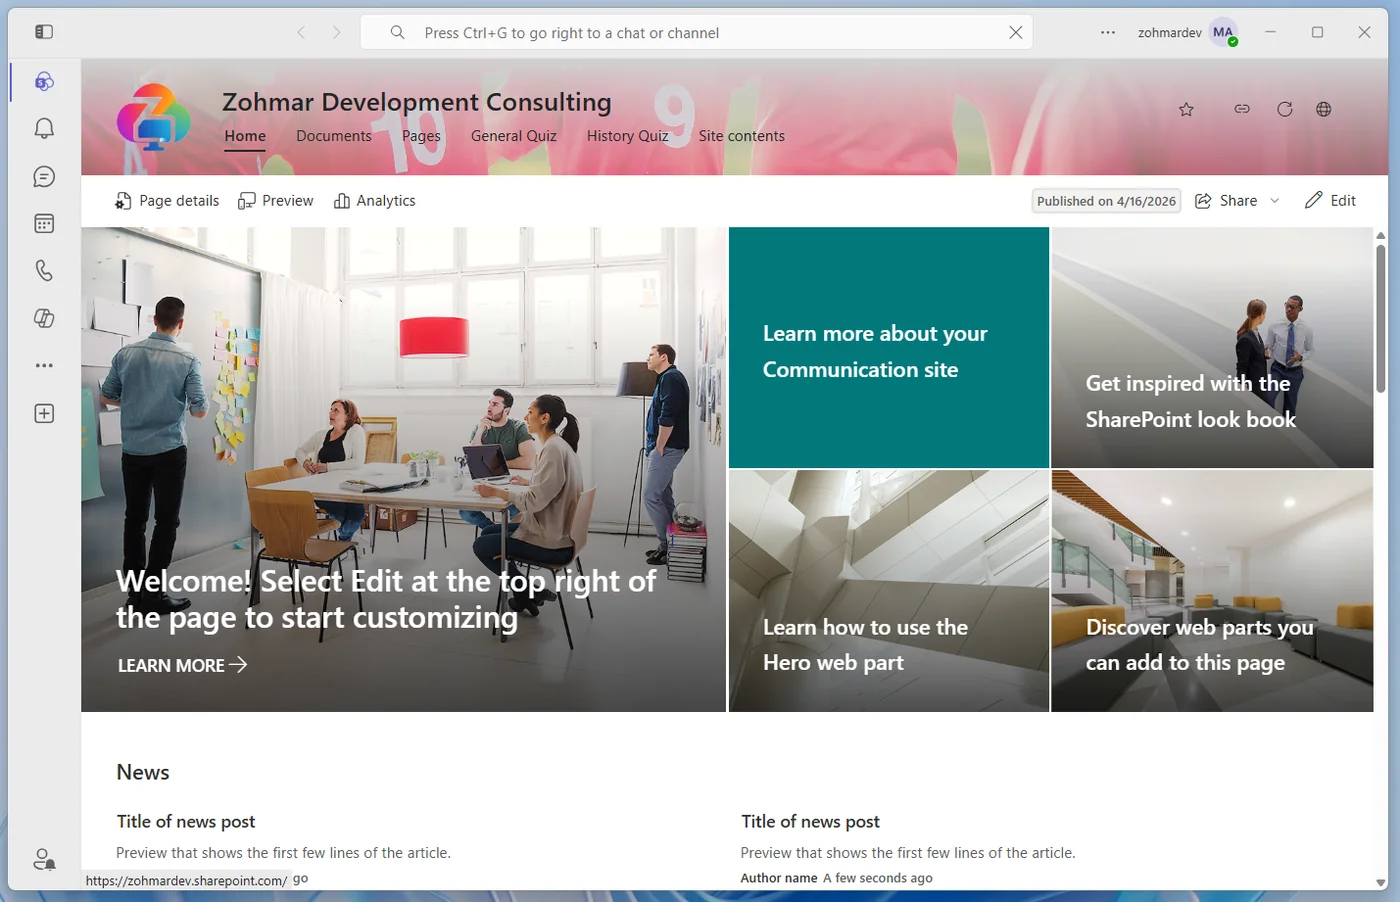Open the OneDrive/apps icon below Calls

pyautogui.click(x=44, y=318)
